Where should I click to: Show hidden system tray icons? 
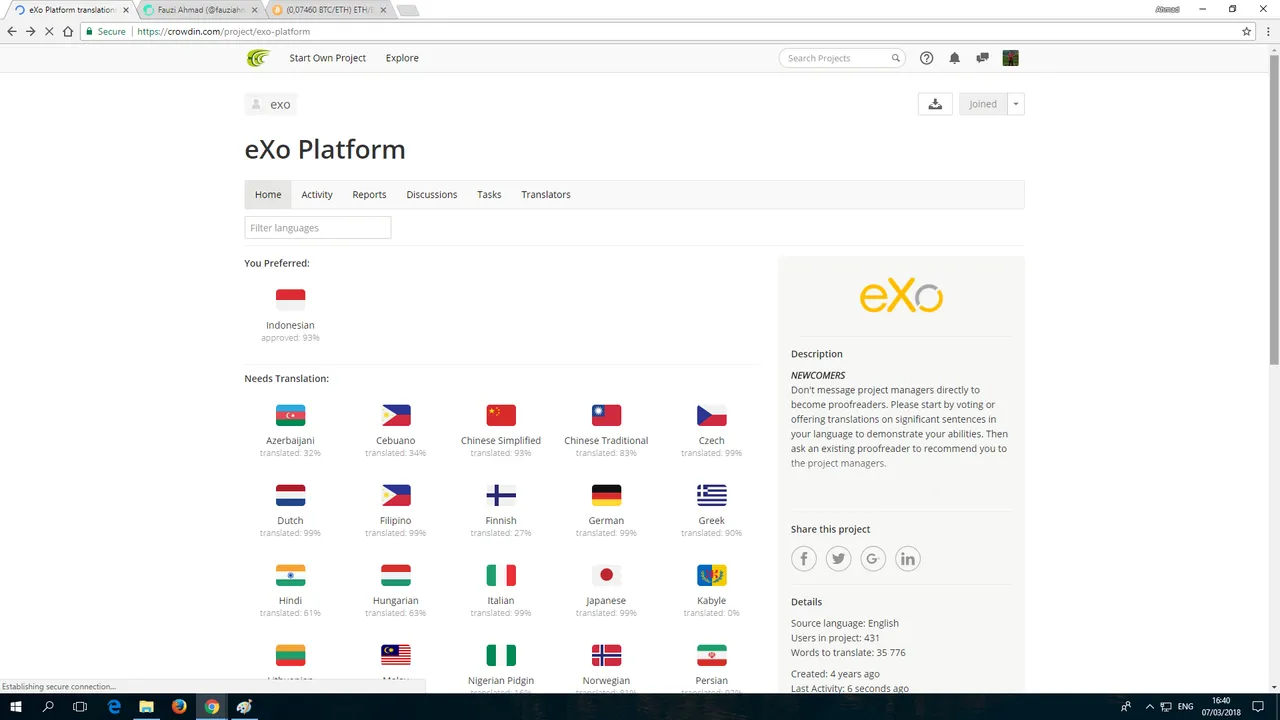1149,706
